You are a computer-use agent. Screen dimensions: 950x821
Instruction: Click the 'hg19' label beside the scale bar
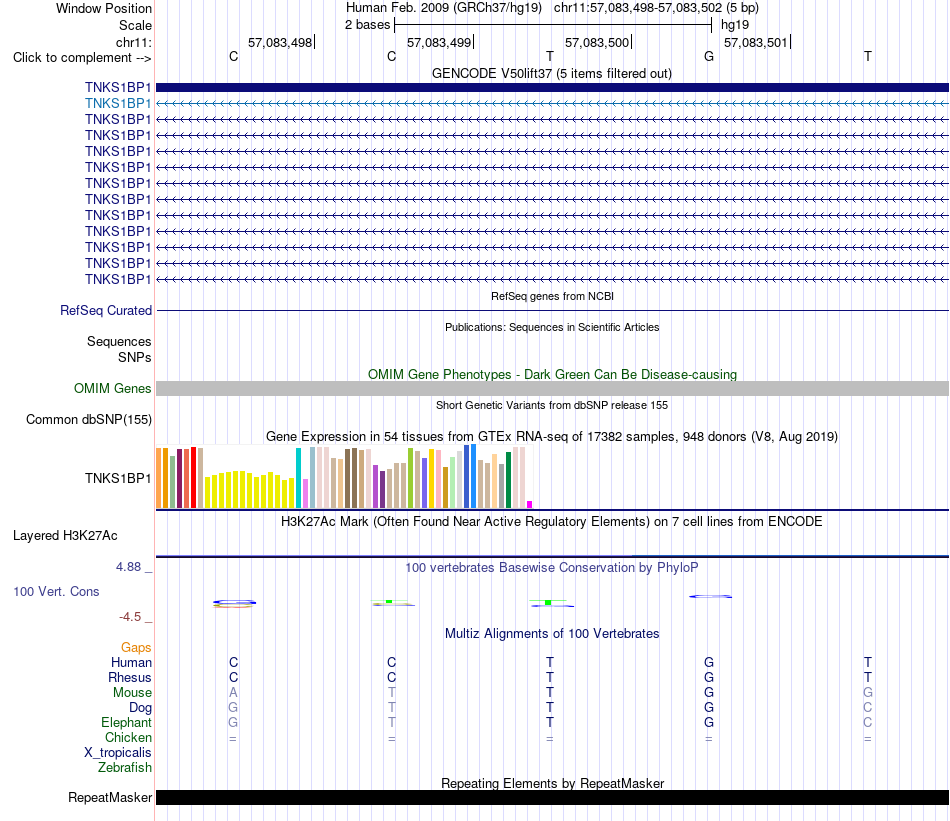[735, 25]
